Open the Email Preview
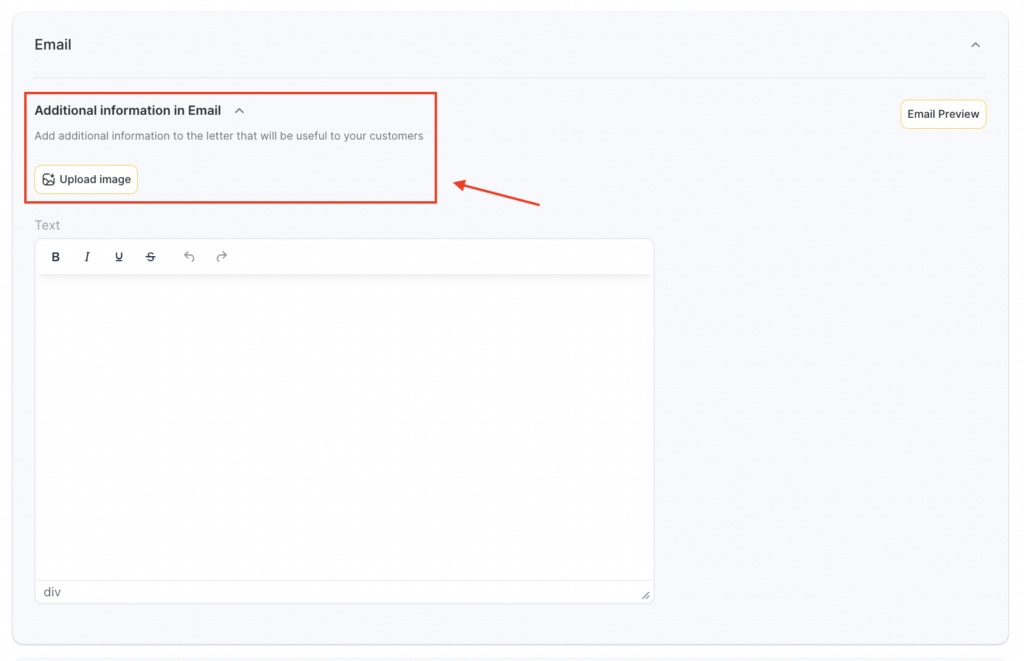Screen dimensions: 1024x661 click(x=943, y=114)
